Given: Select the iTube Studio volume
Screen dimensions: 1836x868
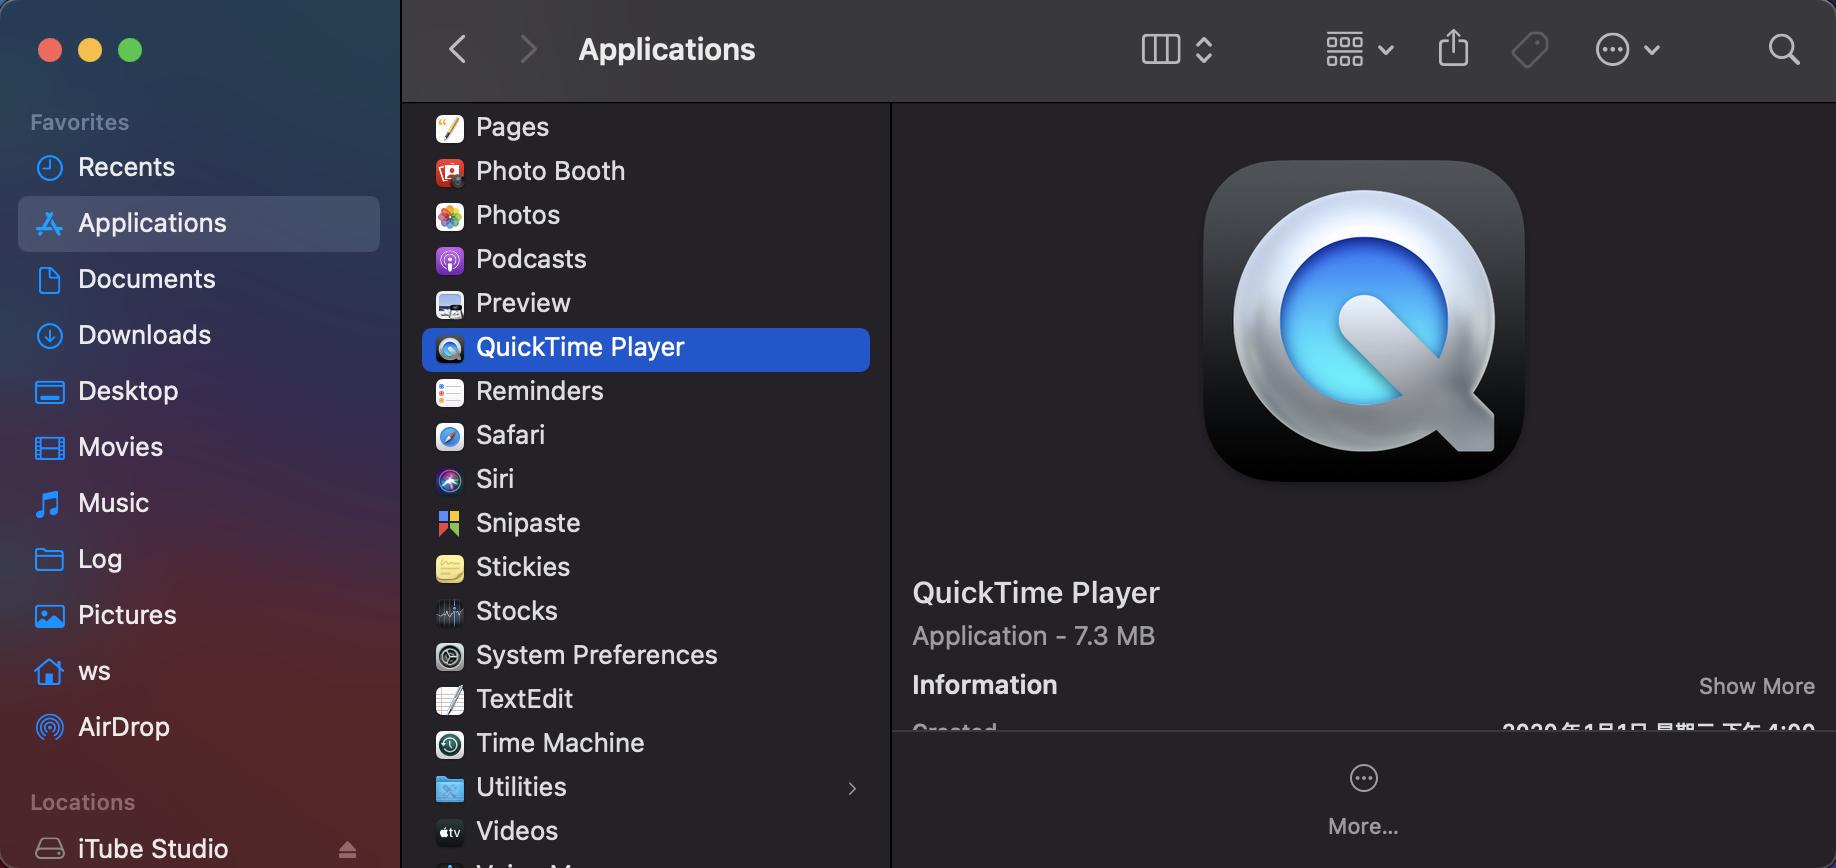Looking at the screenshot, I should click(x=153, y=849).
